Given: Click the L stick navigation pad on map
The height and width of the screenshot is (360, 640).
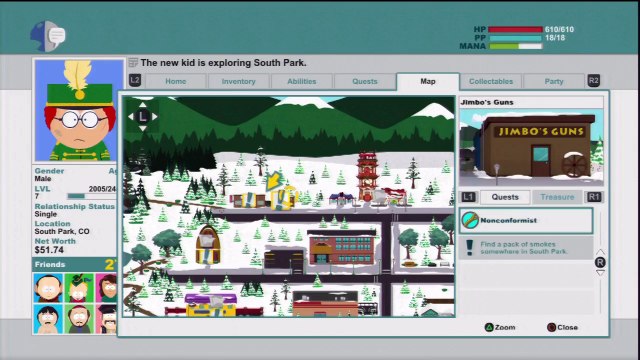Looking at the screenshot, I should 142,117.
